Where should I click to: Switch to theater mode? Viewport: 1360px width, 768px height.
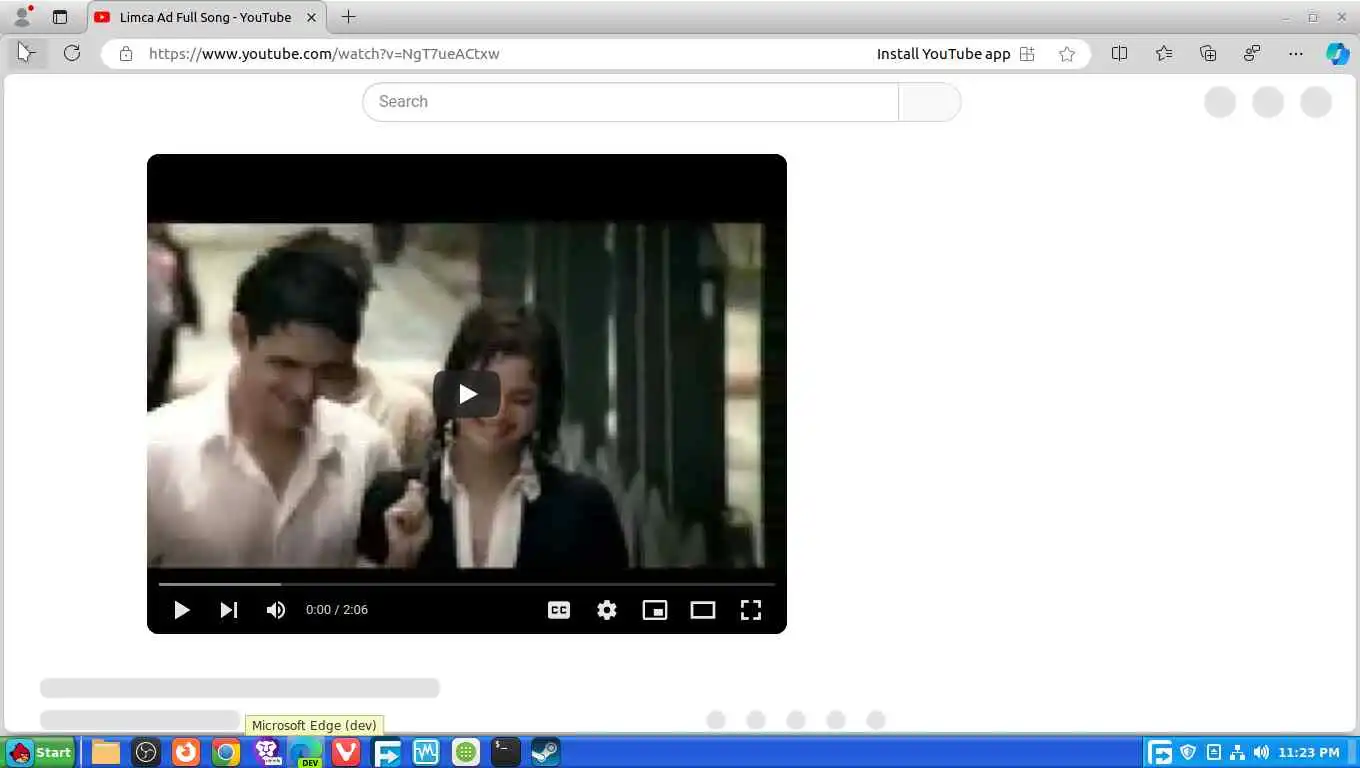click(x=703, y=610)
